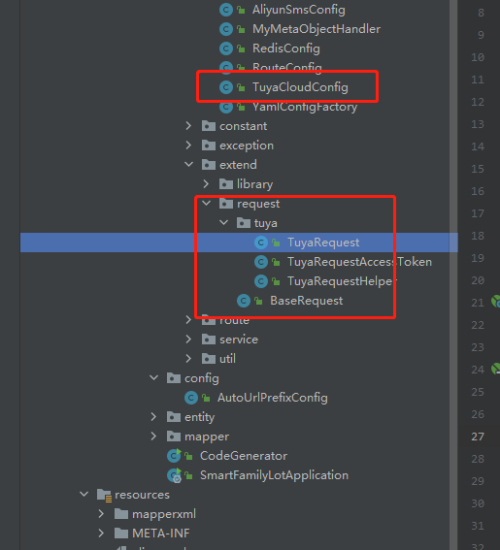Click the AutoUrlPrefixConfig class icon

click(x=191, y=398)
